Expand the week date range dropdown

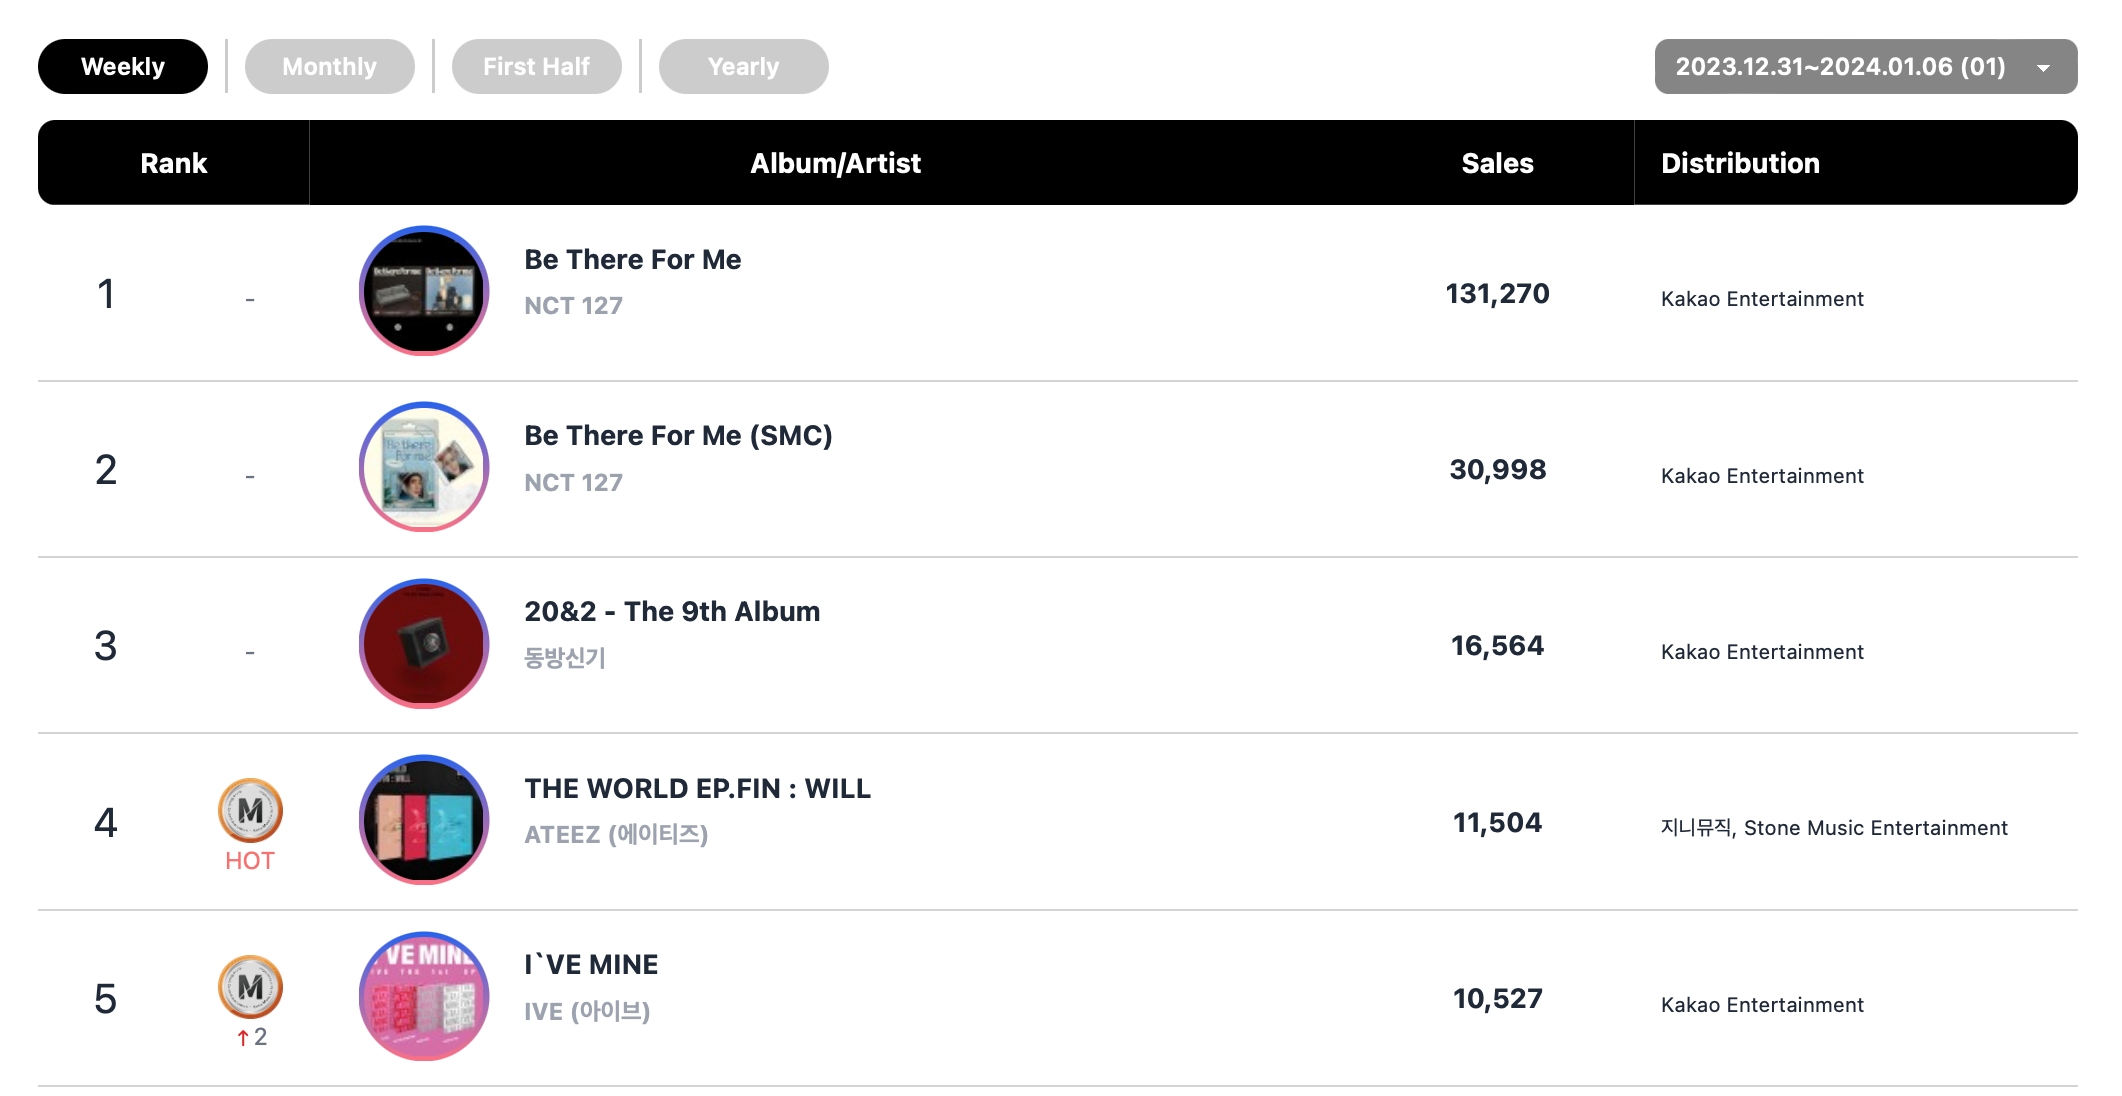click(1840, 67)
